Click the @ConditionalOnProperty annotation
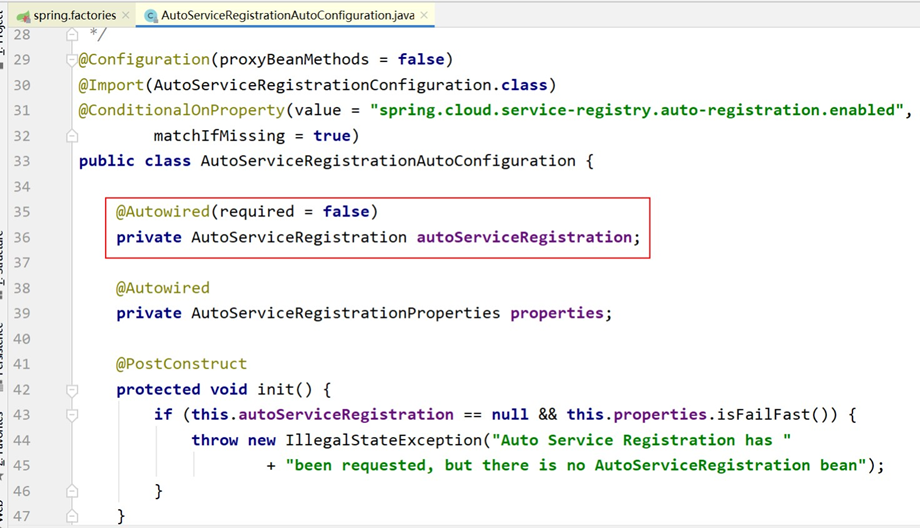This screenshot has width=920, height=528. point(181,110)
